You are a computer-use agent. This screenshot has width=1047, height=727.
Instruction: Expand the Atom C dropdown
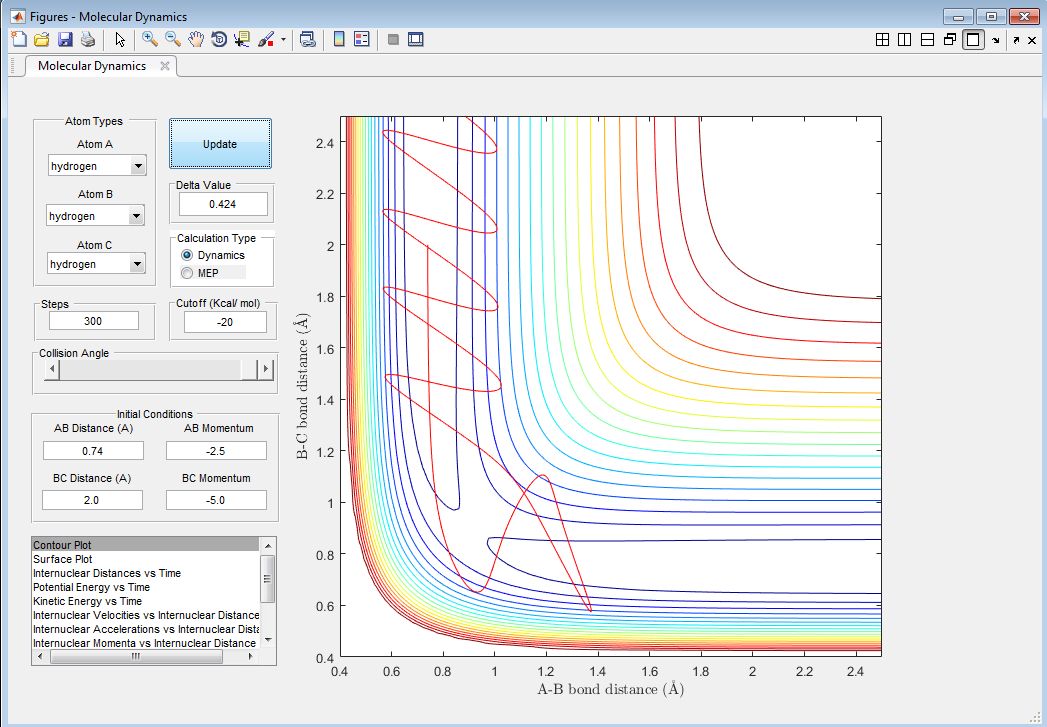click(x=138, y=264)
